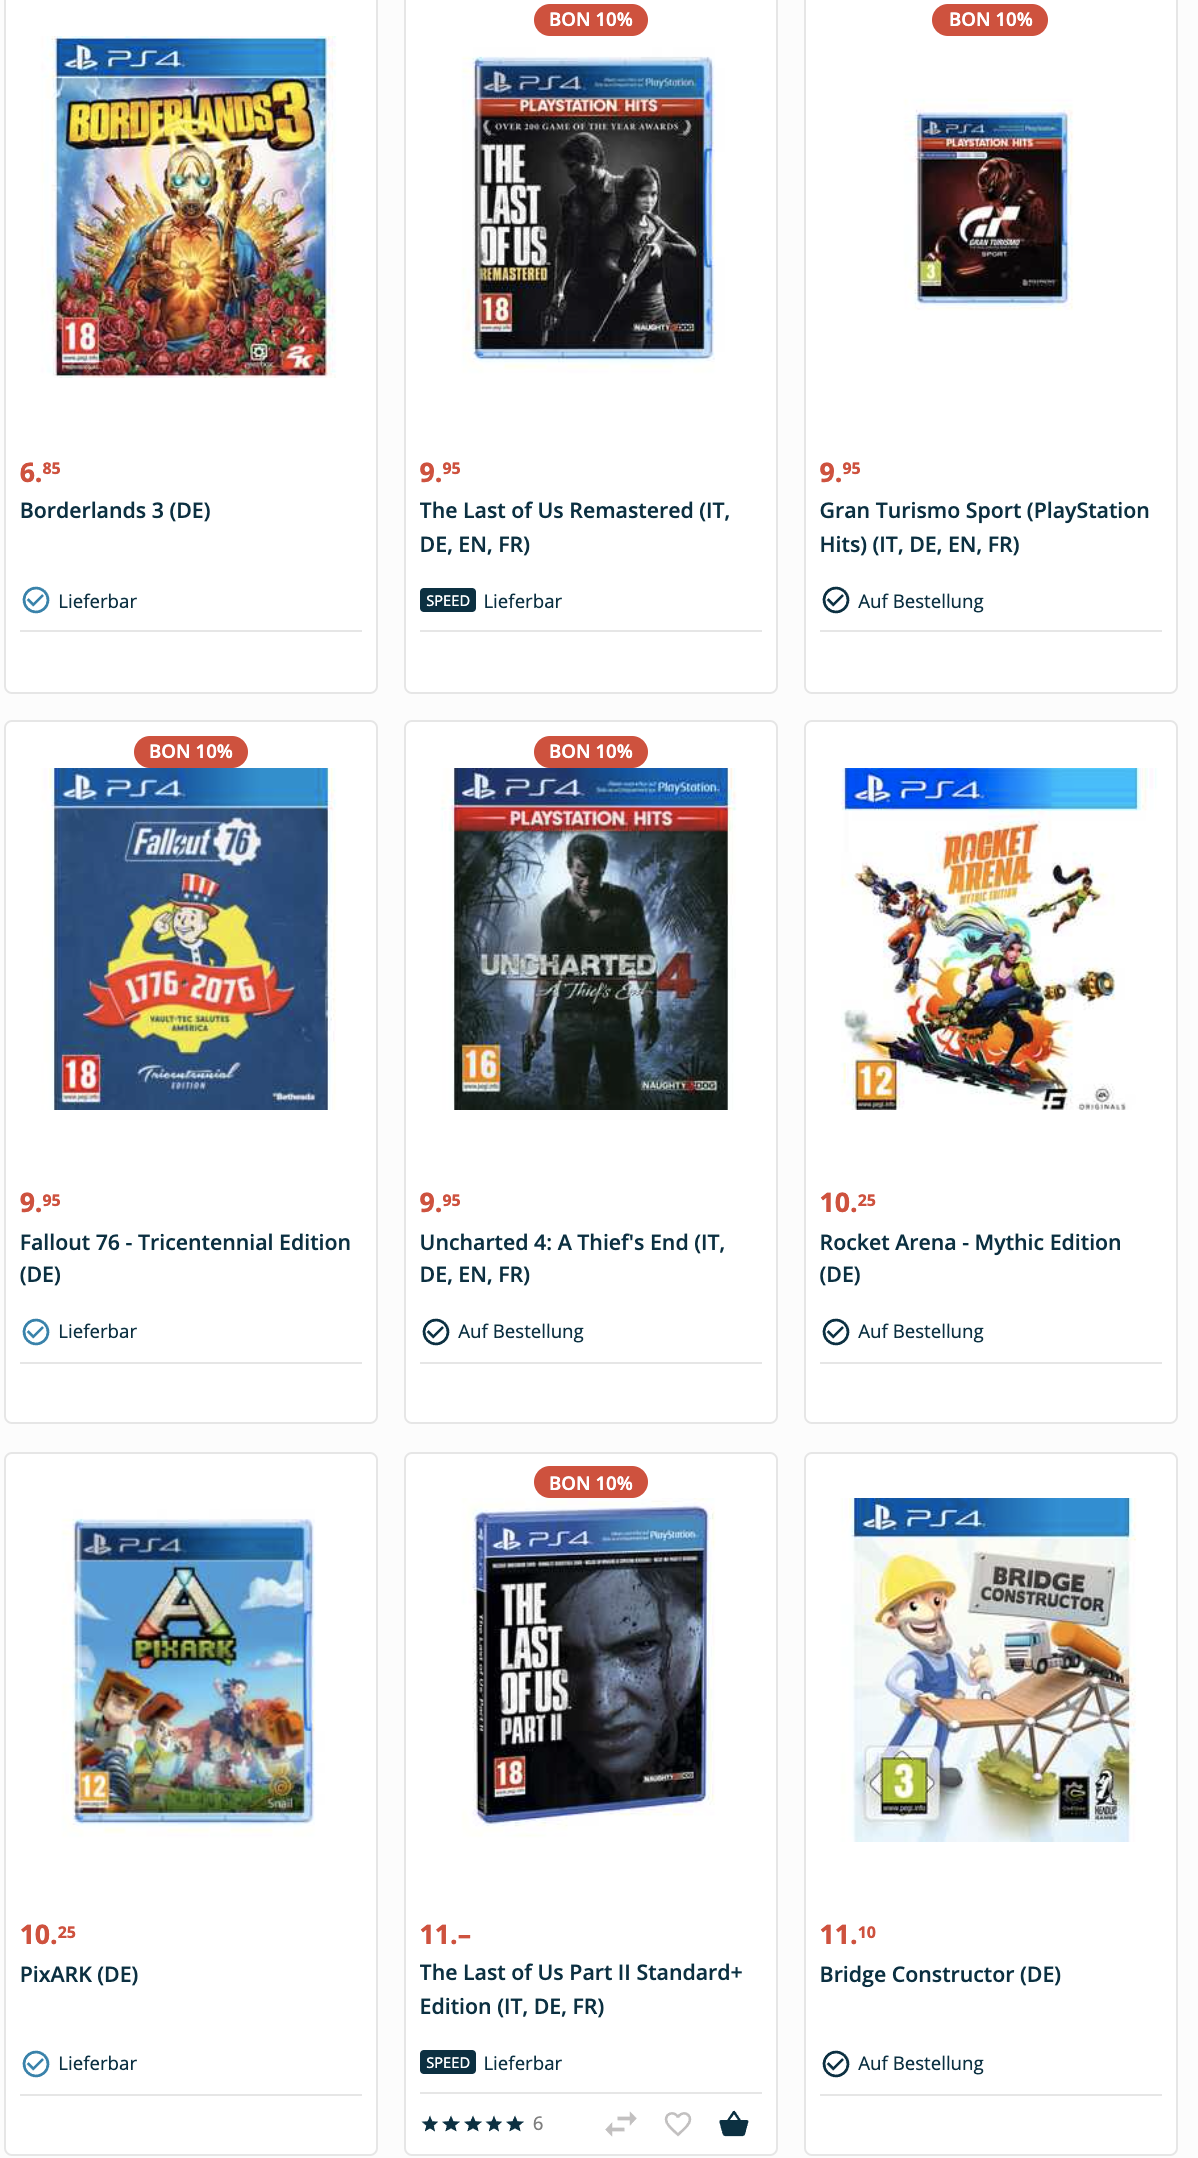Screen dimensions: 1198x2158
Task: Open the PixARK (DE) product link
Action: tap(79, 1975)
